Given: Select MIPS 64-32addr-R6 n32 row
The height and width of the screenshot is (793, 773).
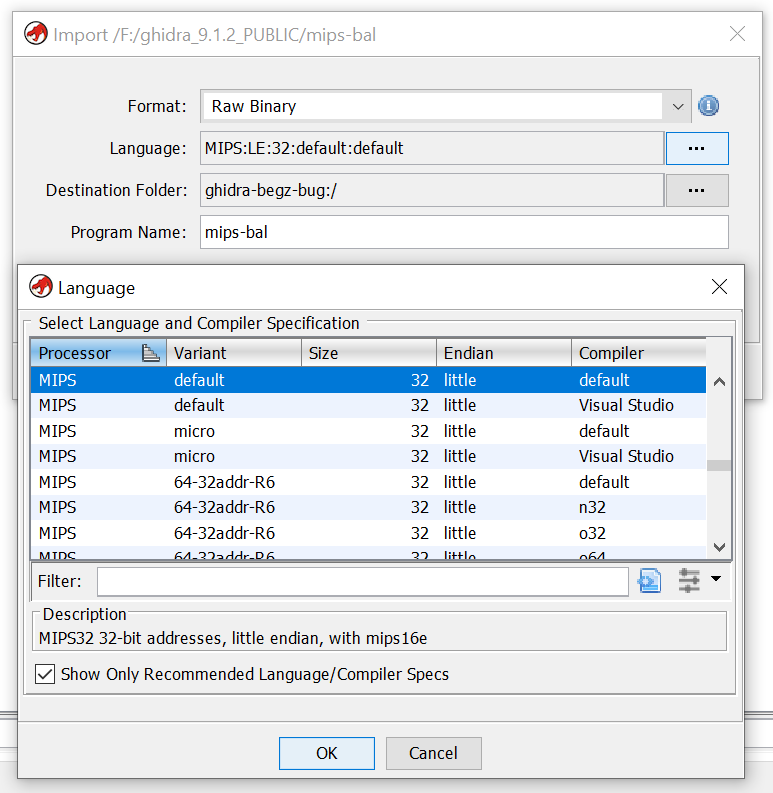Looking at the screenshot, I should (x=368, y=507).
